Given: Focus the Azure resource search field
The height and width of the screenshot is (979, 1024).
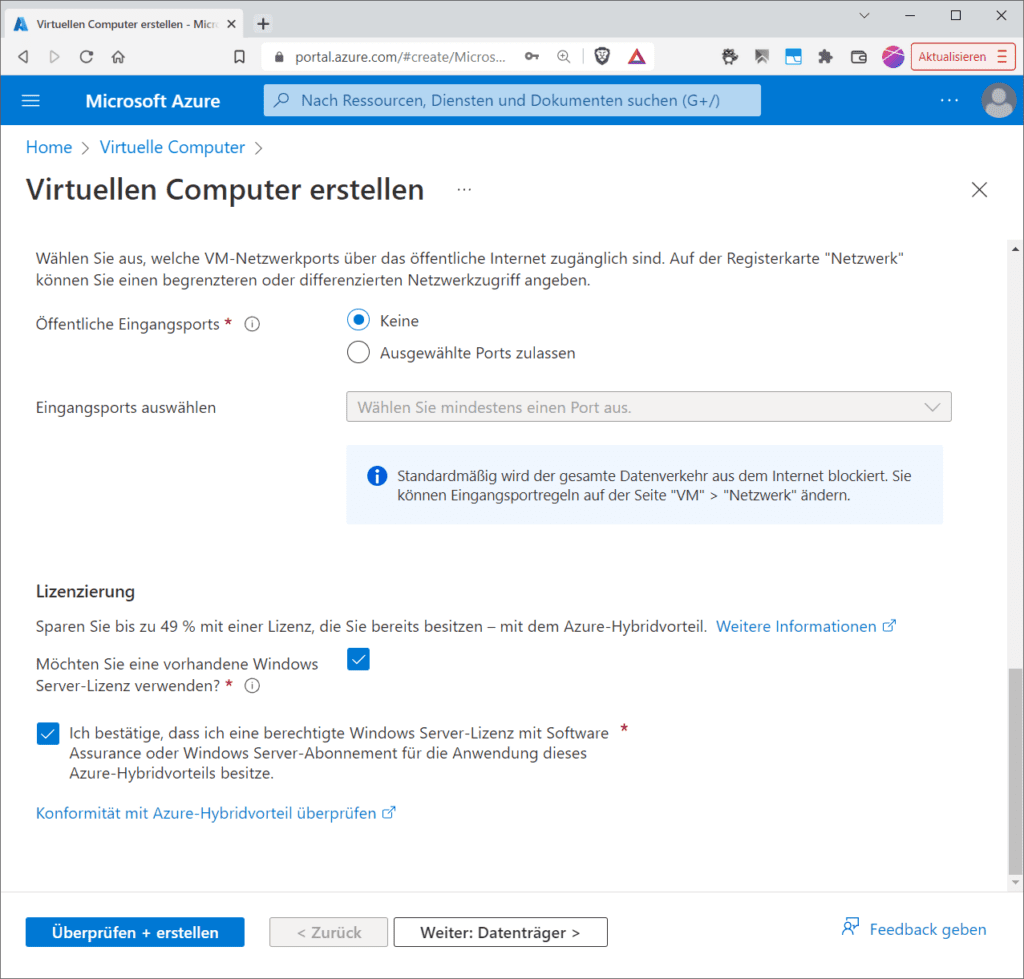Looking at the screenshot, I should (512, 101).
